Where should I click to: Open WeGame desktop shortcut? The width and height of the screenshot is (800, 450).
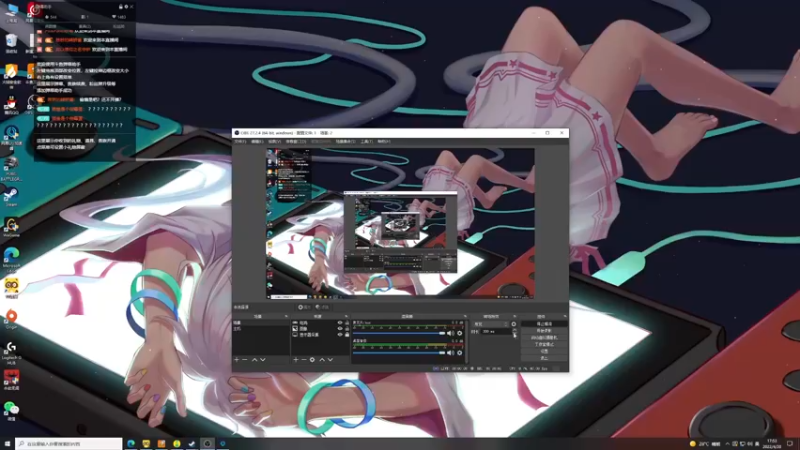coord(11,227)
